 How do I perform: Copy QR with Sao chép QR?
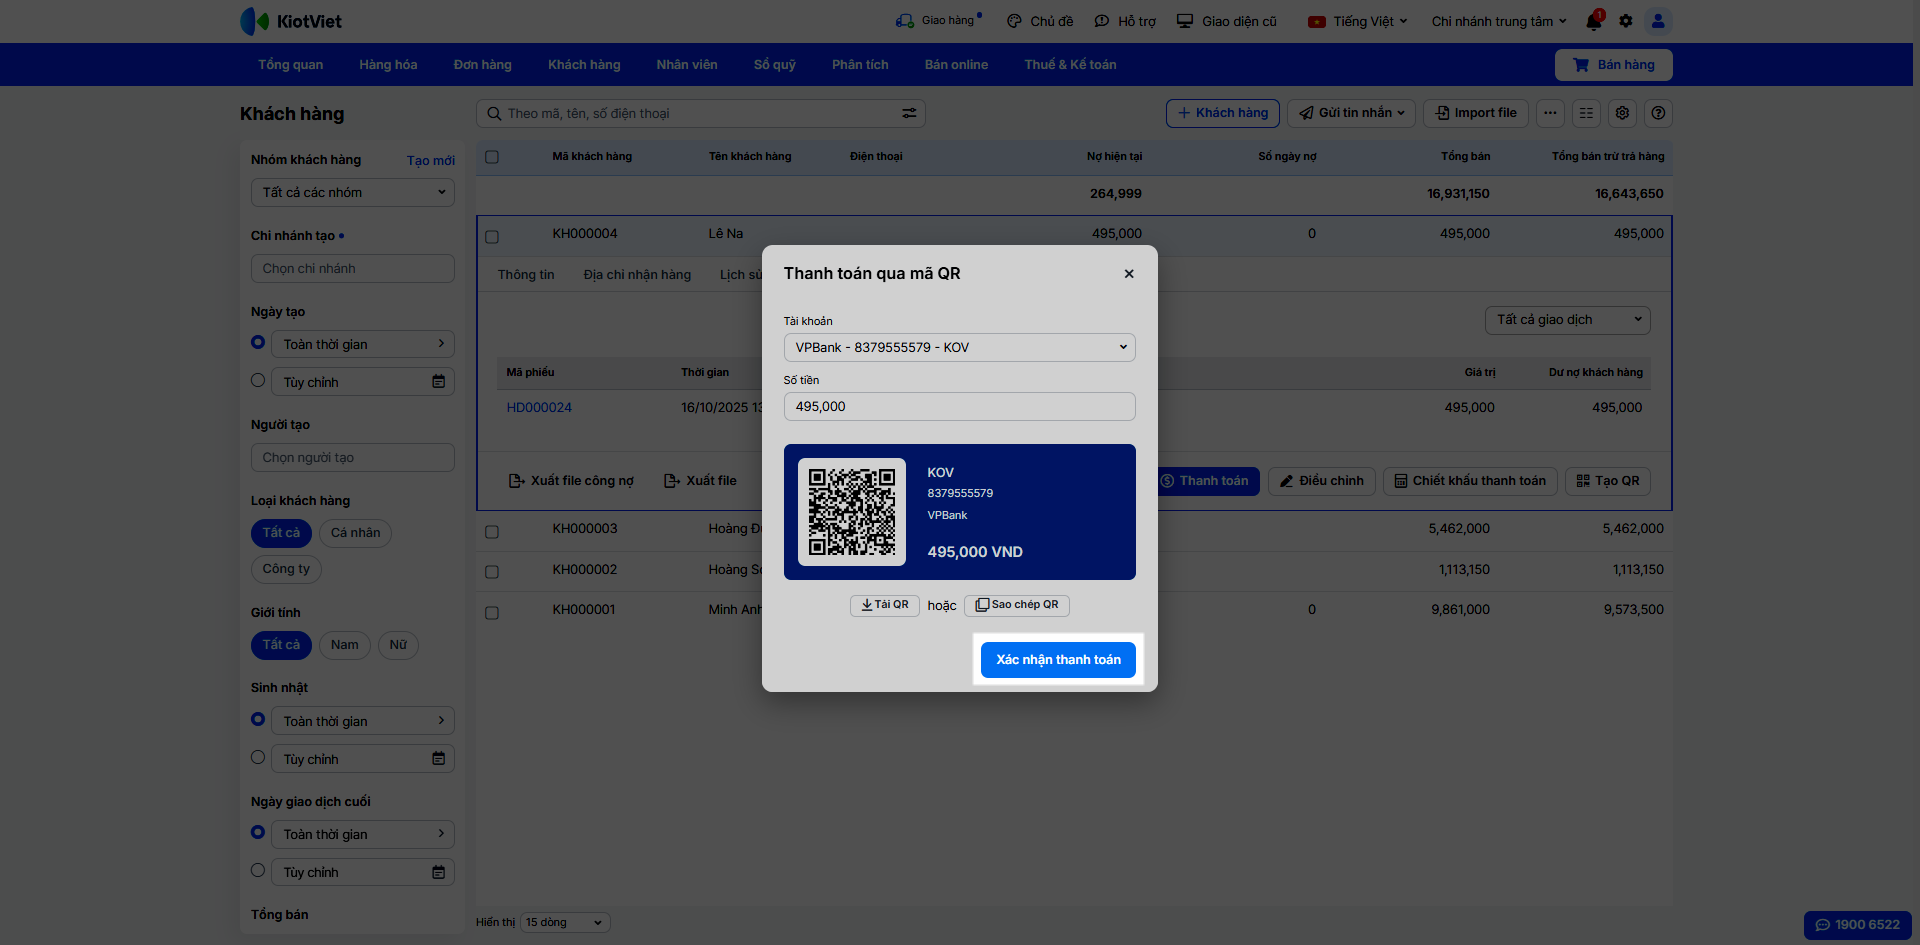[x=1017, y=605]
